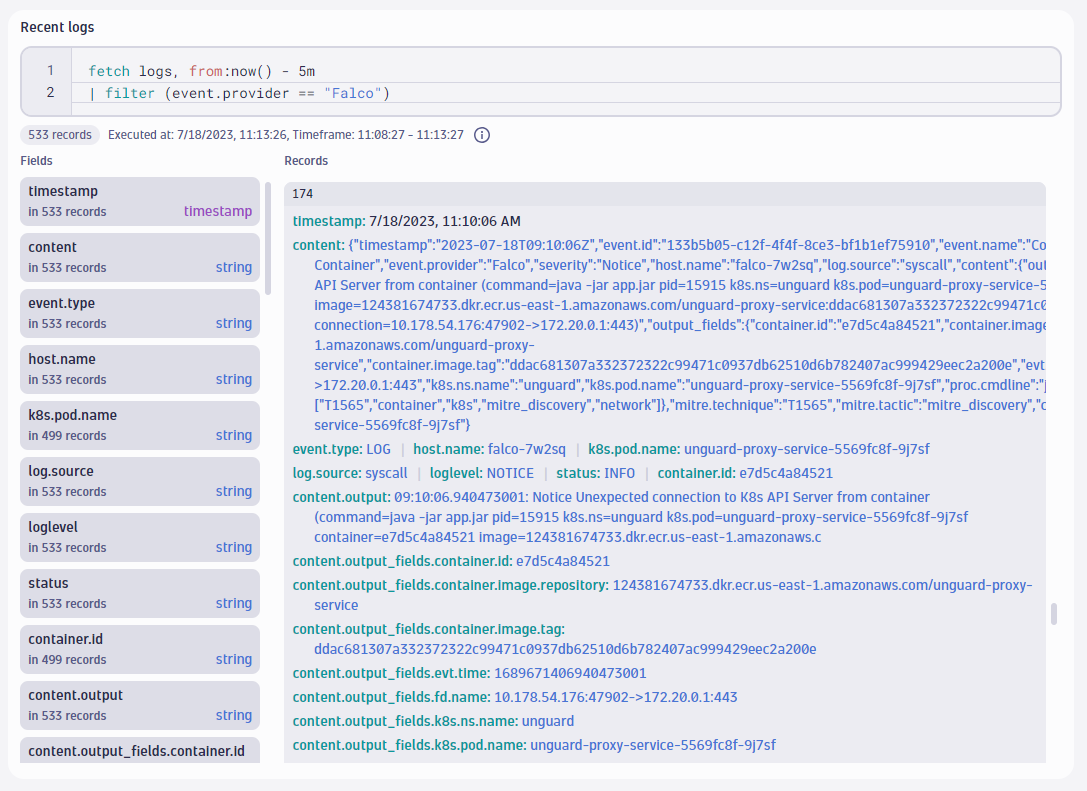Click the record header labeled 174

click(302, 193)
